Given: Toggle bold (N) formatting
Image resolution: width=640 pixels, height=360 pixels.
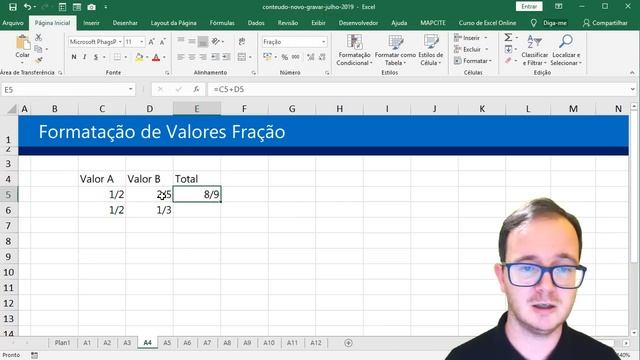Looking at the screenshot, I should click(74, 57).
